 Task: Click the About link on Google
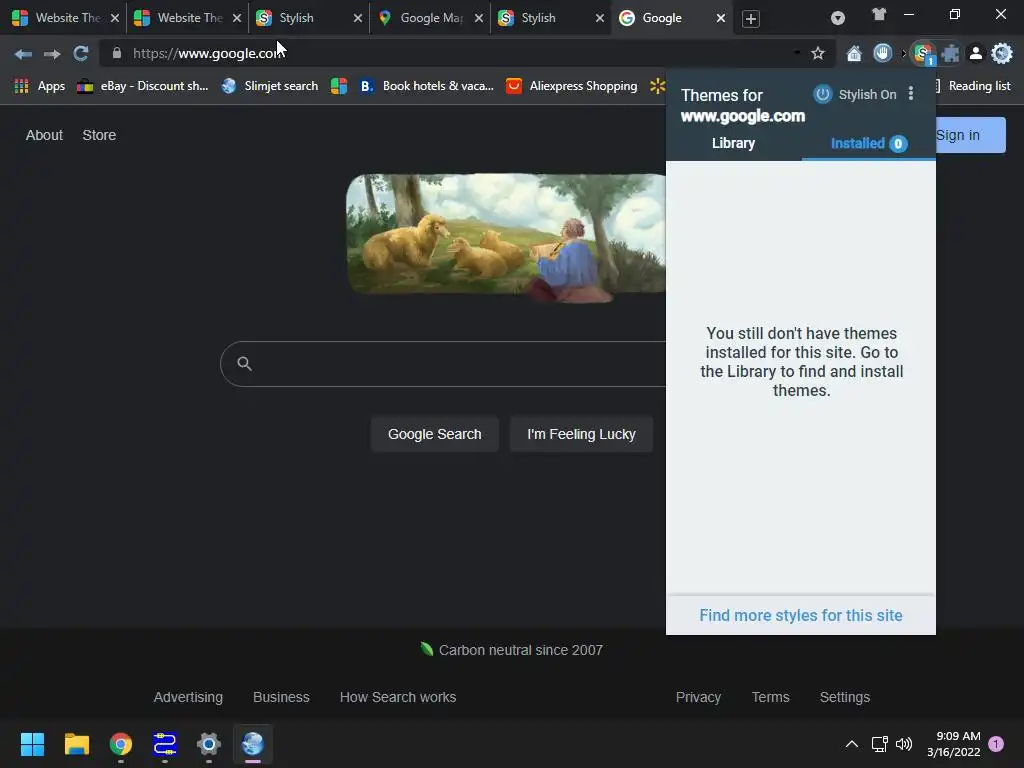(x=44, y=135)
